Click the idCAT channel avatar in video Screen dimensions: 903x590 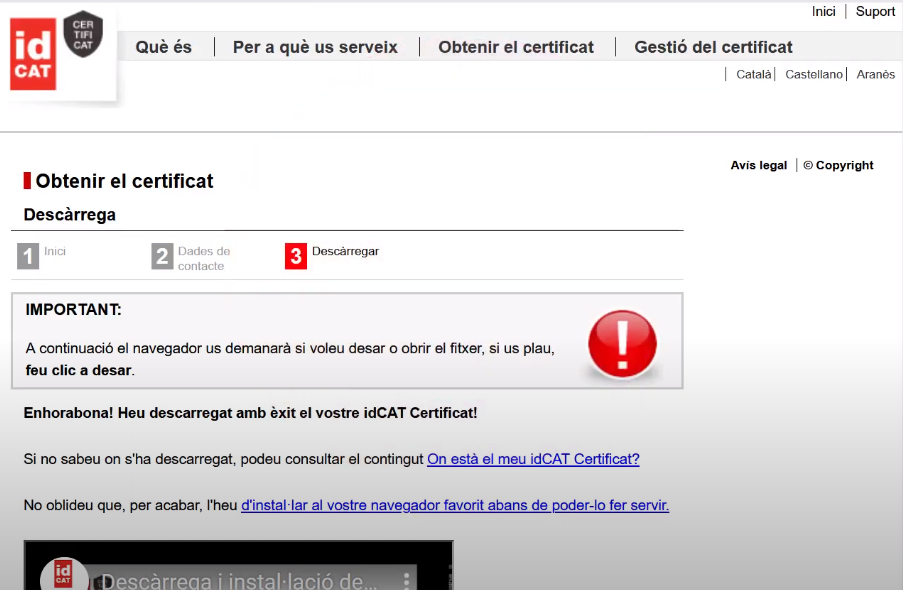click(63, 576)
